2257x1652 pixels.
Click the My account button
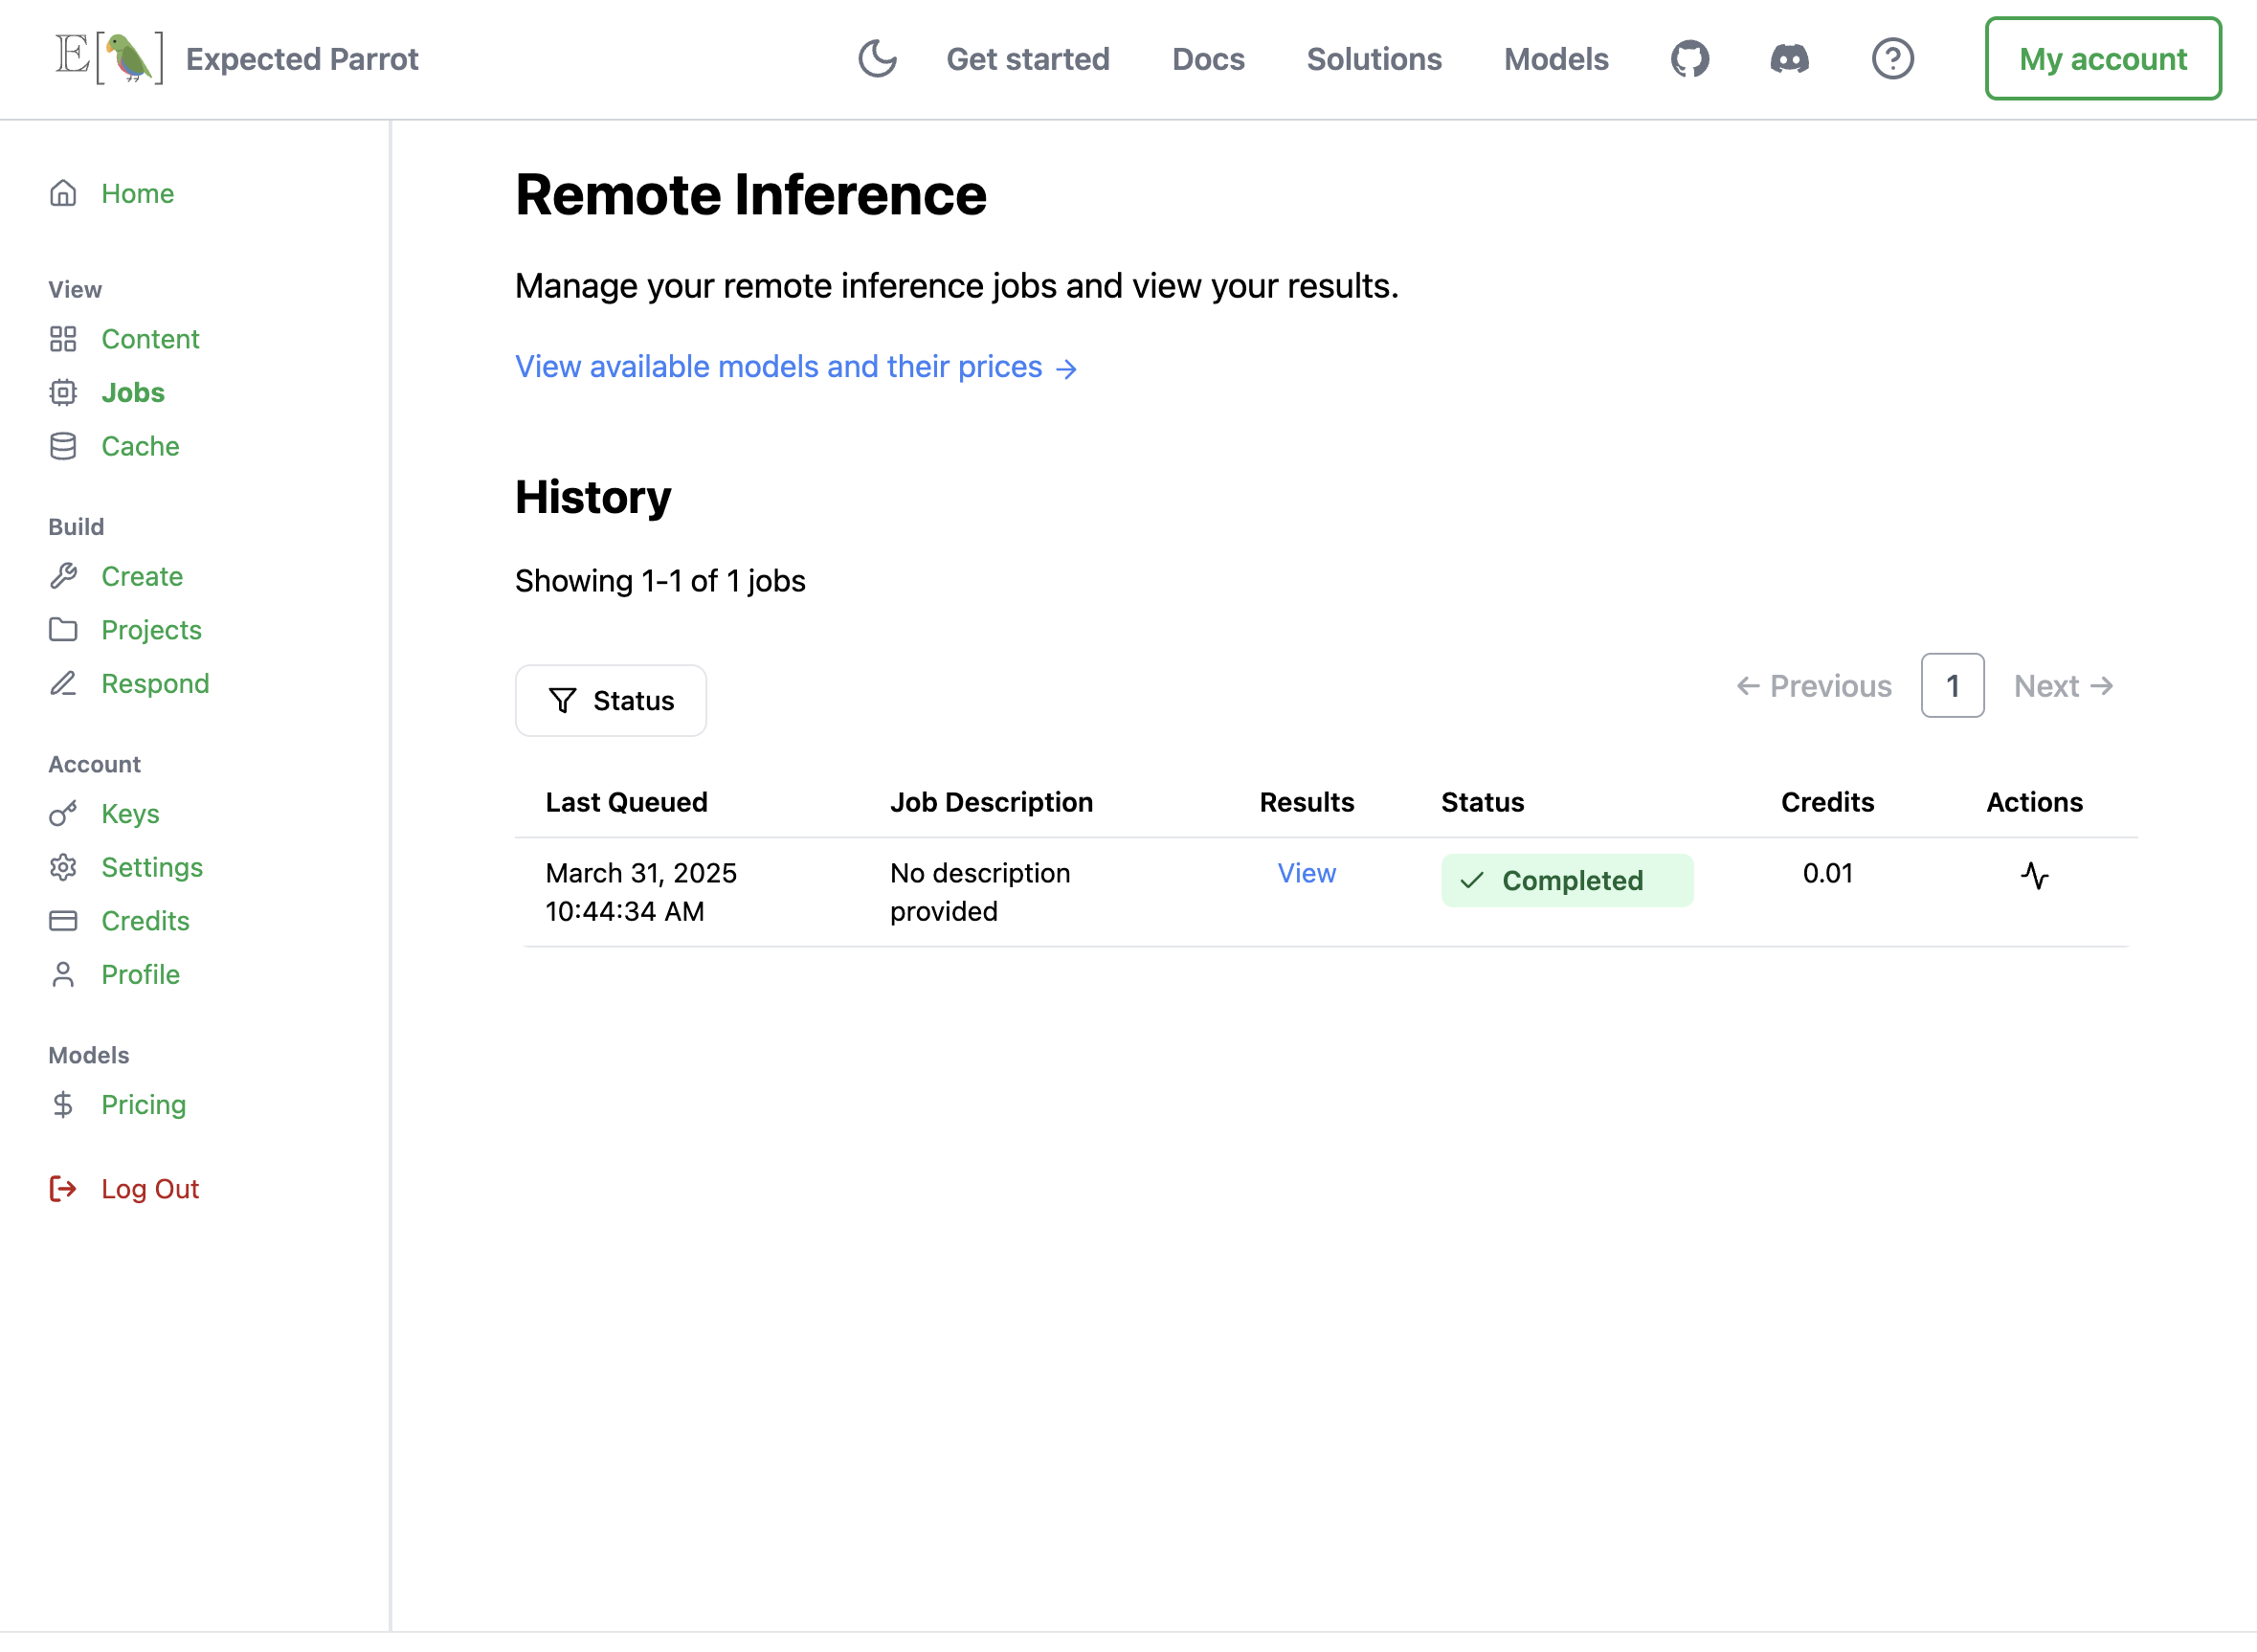click(2103, 59)
